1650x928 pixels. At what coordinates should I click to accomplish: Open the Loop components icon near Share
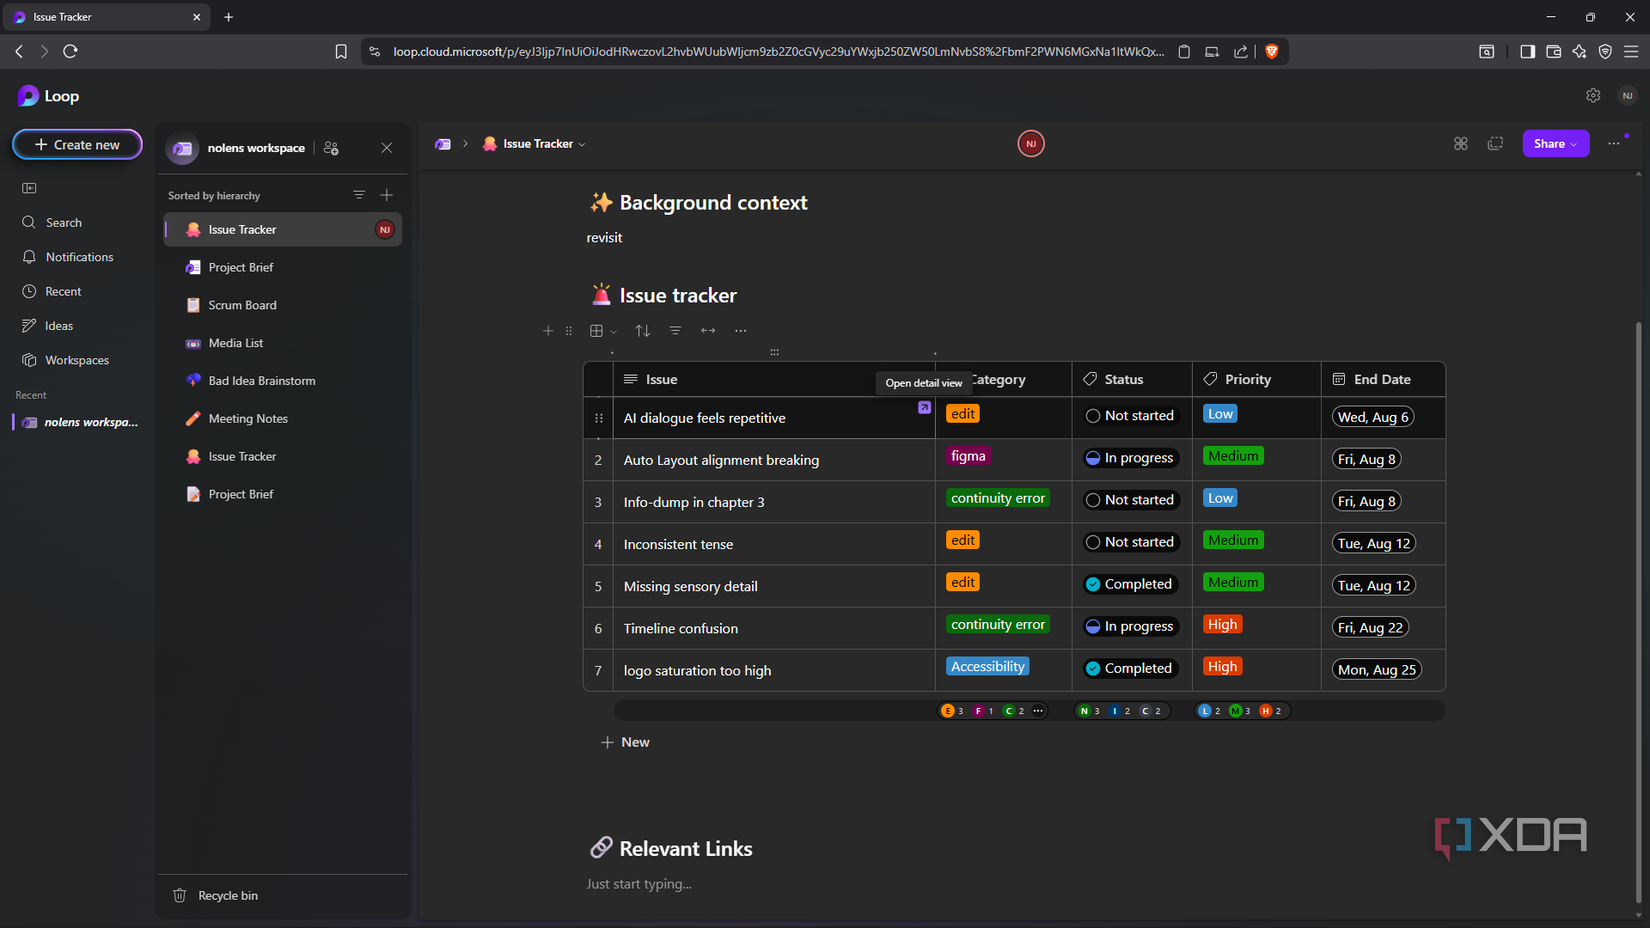(x=1461, y=144)
